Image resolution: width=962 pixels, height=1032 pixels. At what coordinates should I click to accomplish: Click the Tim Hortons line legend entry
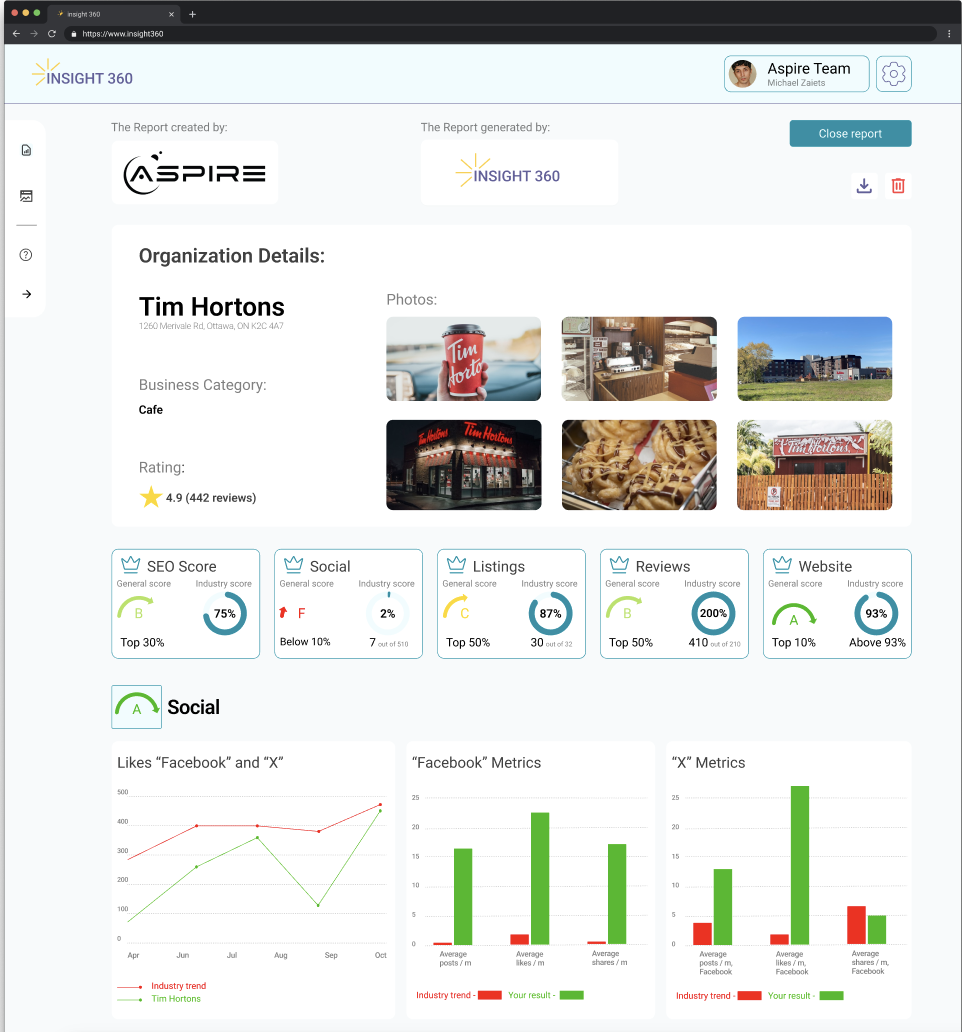click(x=159, y=999)
